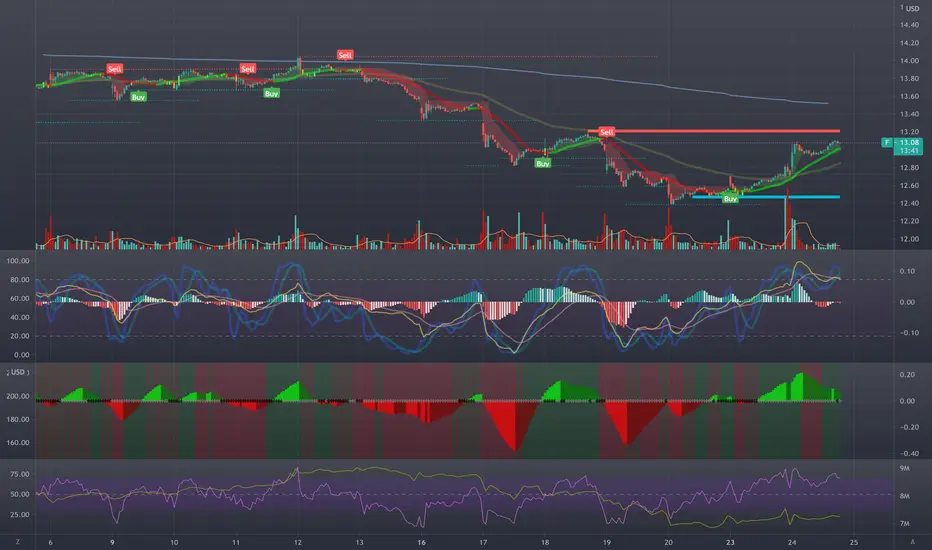Click the 100.00 oscillator scale value
The image size is (932, 550).
tap(18, 261)
